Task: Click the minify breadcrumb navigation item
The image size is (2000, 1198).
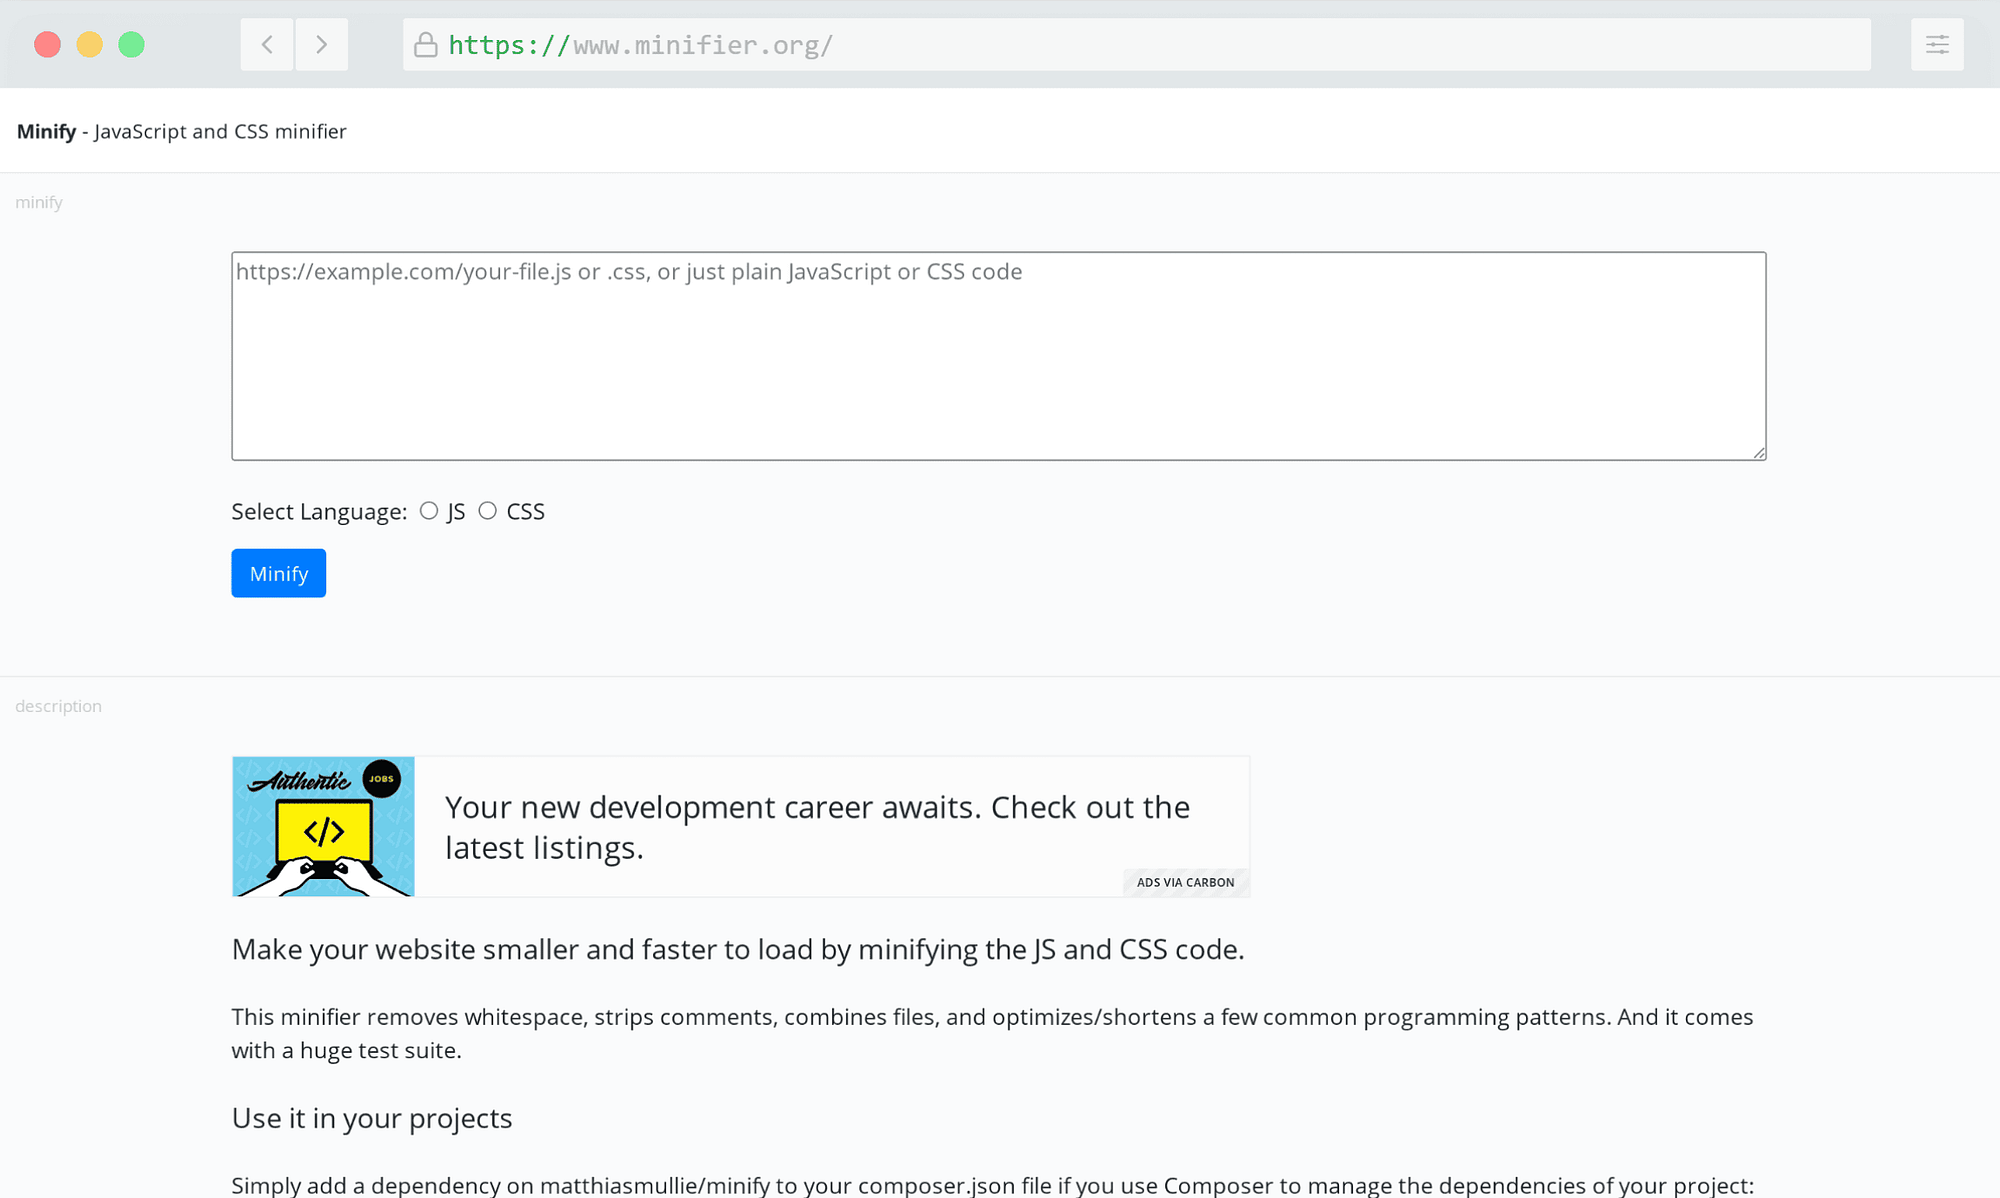Action: 40,201
